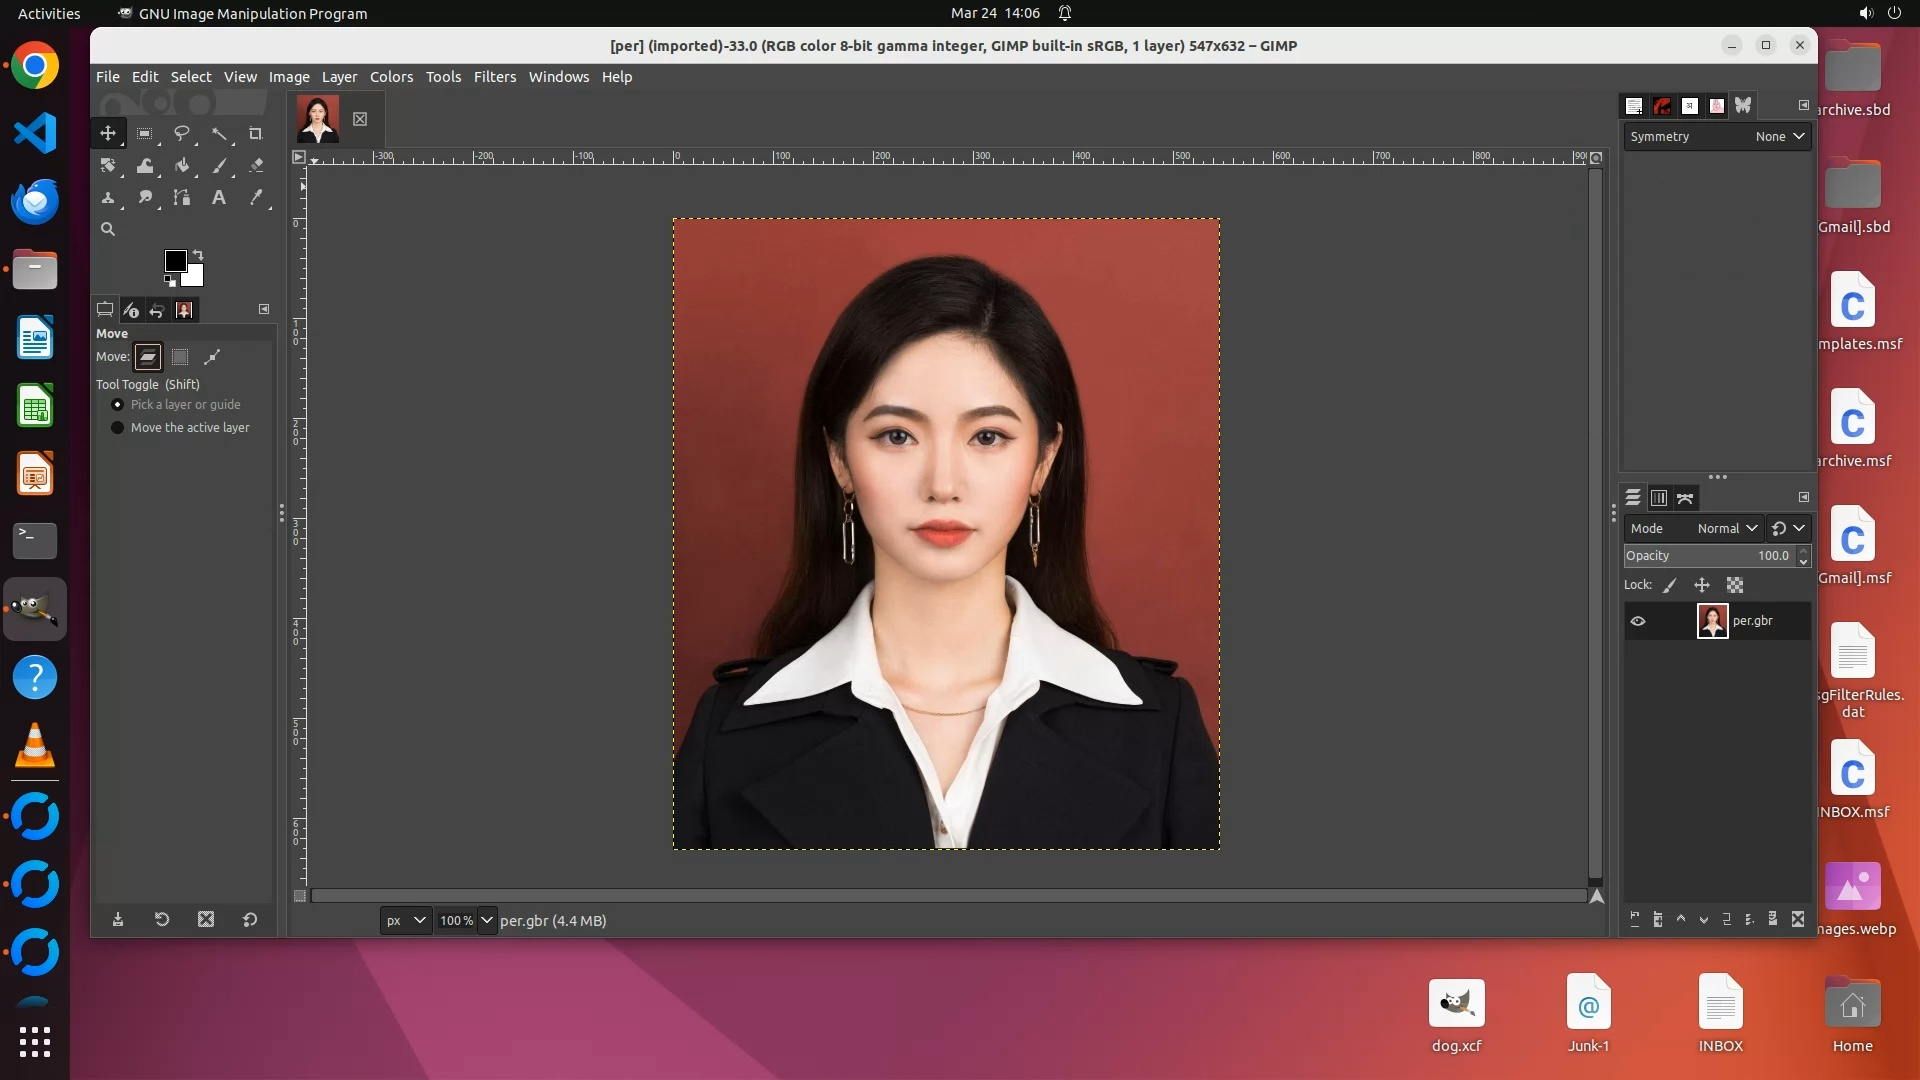Select the Crop tool
1920x1080 pixels.
pyautogui.click(x=255, y=133)
